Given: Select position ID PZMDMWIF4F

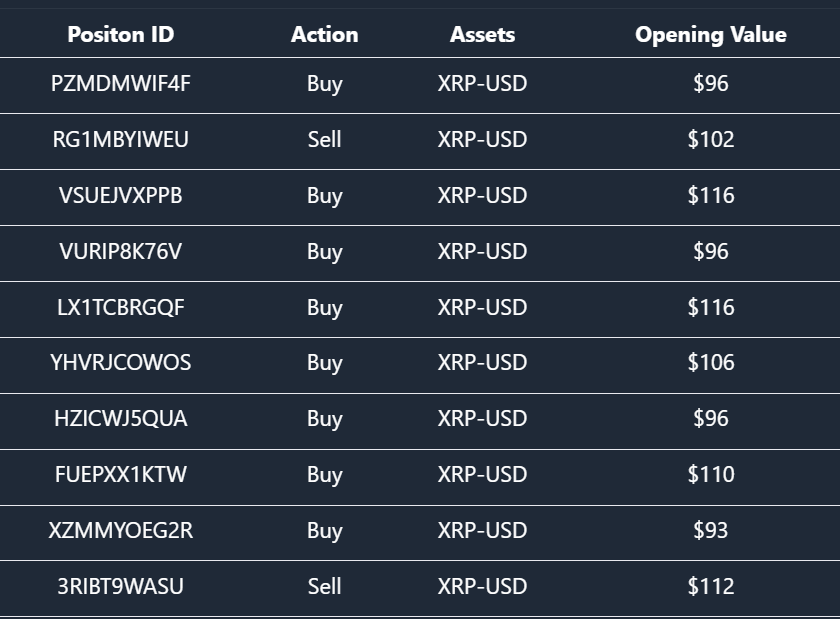Looking at the screenshot, I should (x=121, y=84).
